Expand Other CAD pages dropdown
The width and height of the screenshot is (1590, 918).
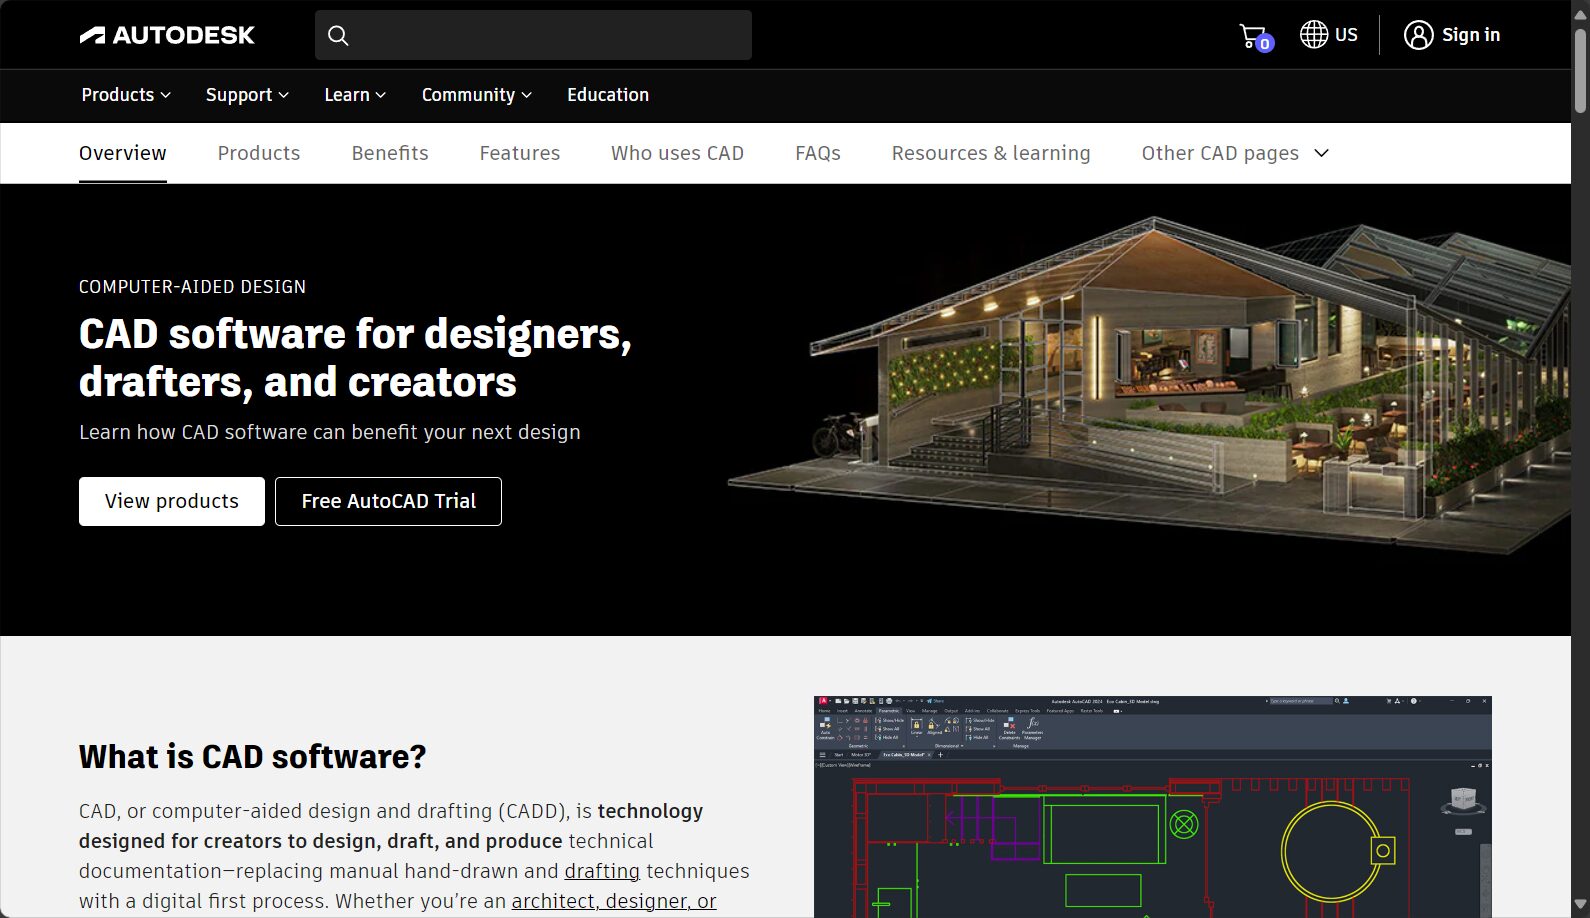1235,153
